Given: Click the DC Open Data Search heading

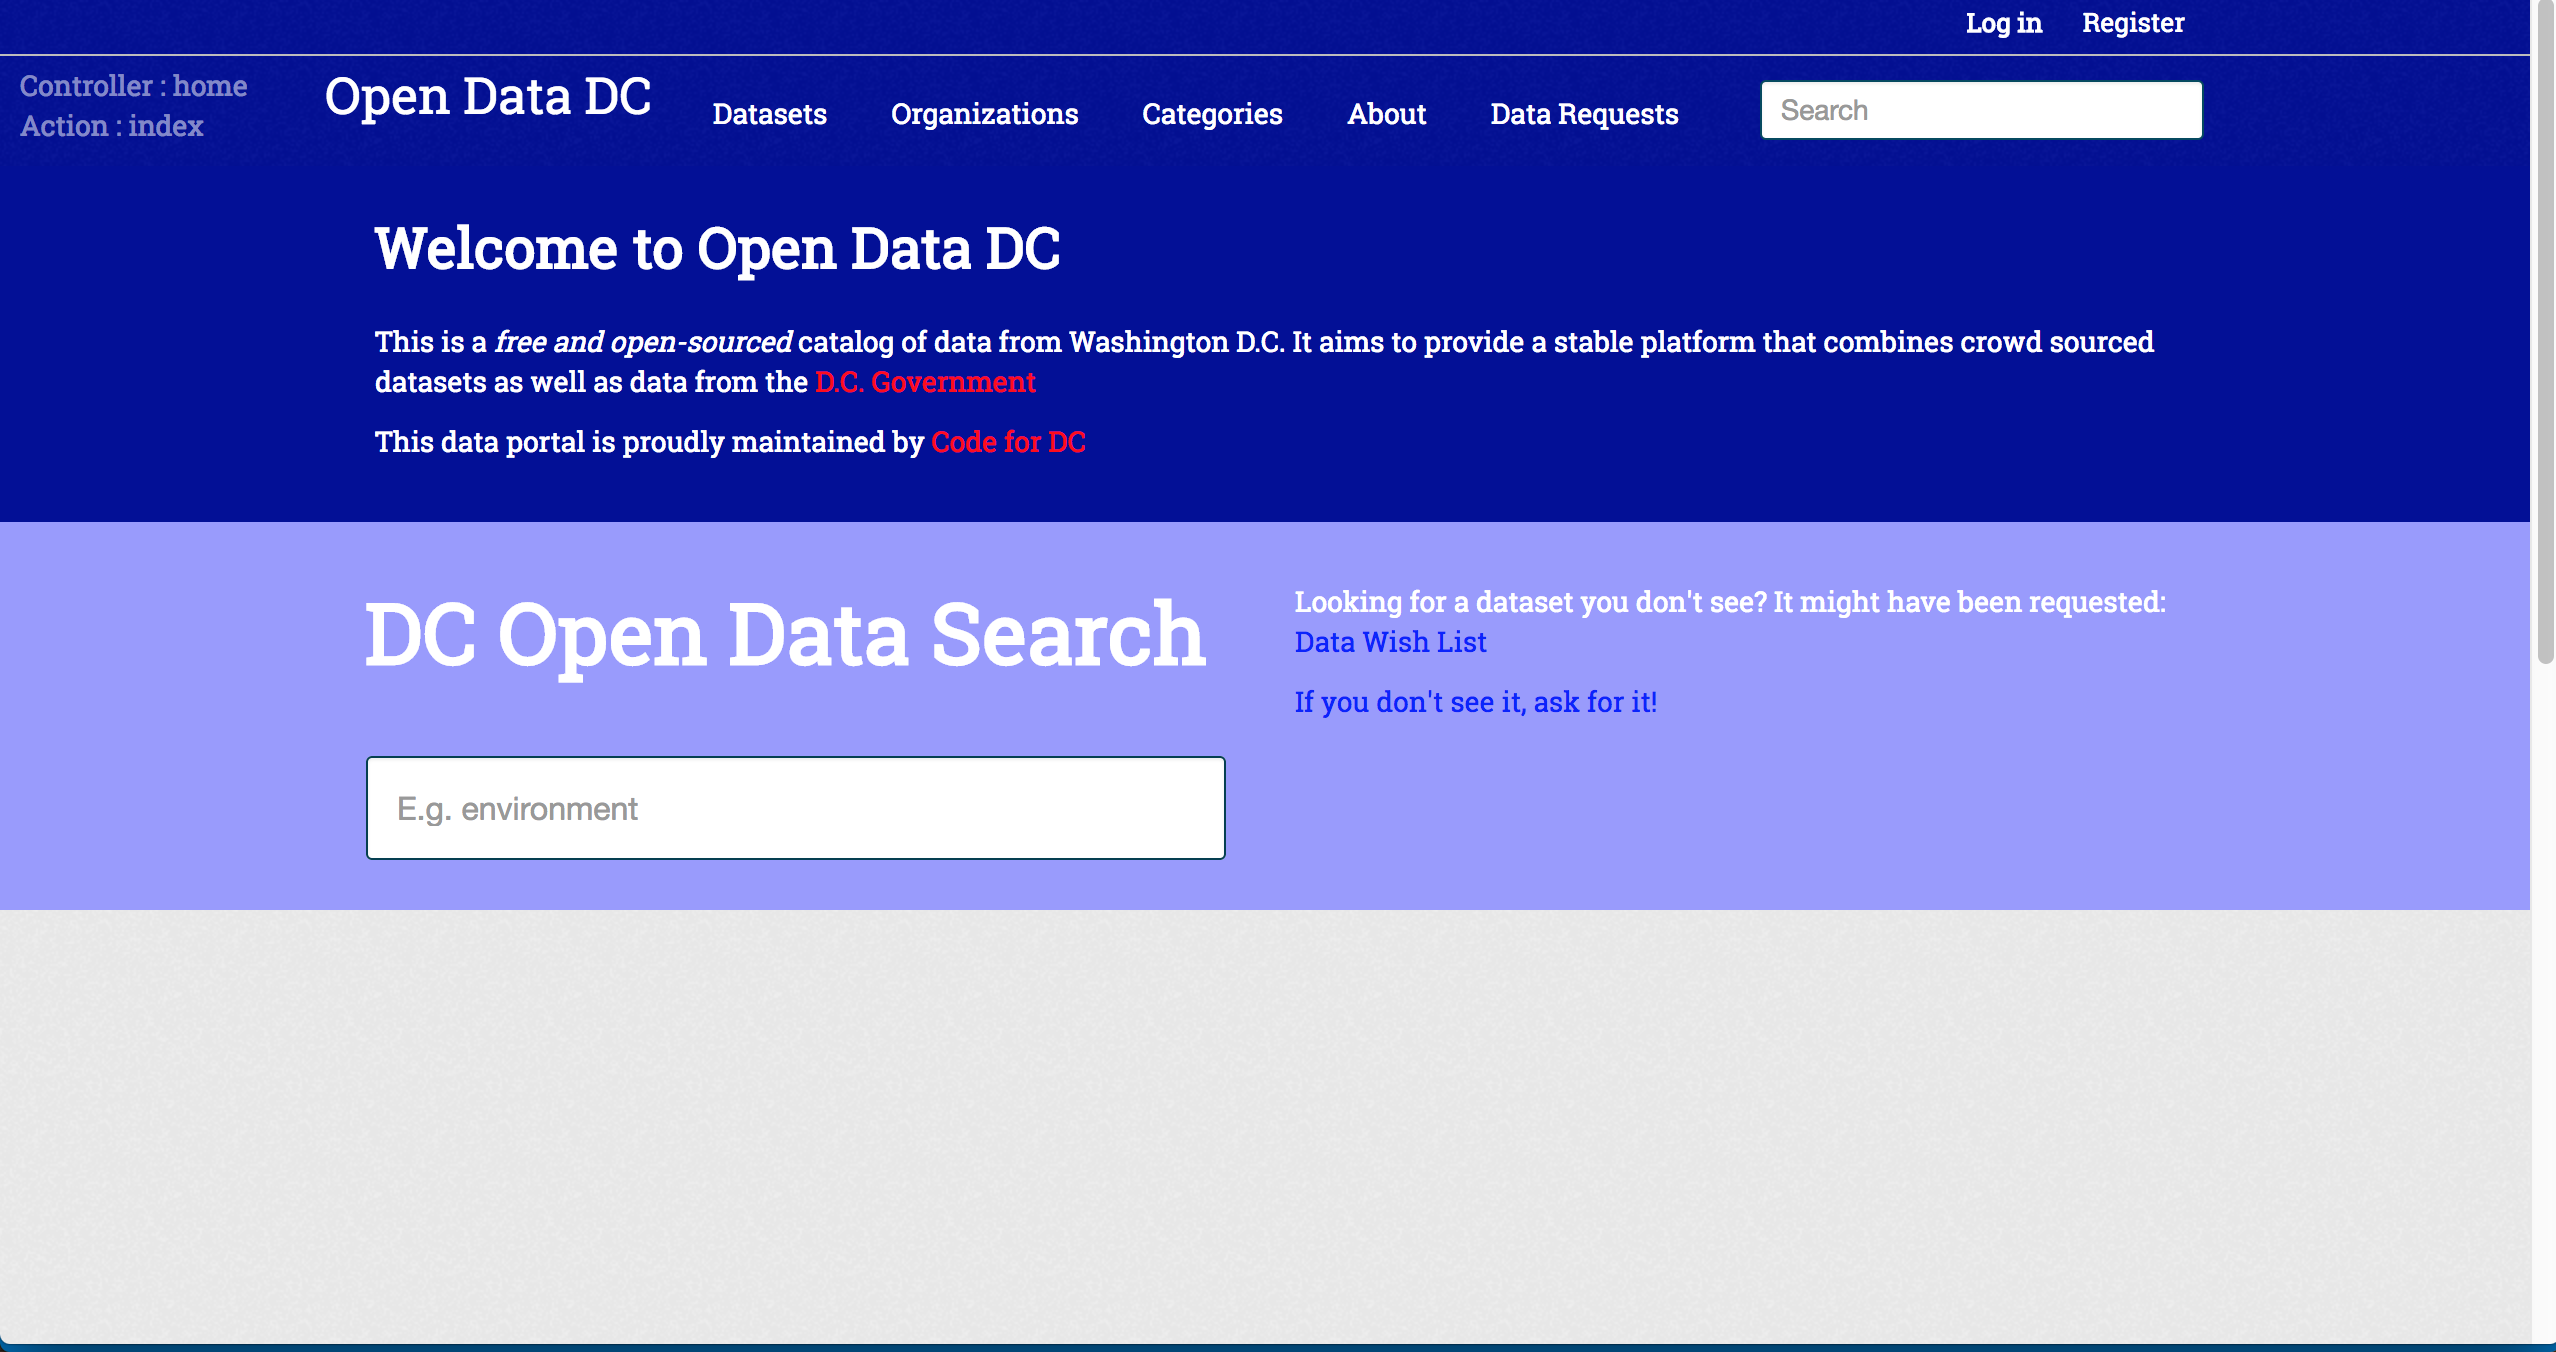Looking at the screenshot, I should 785,634.
